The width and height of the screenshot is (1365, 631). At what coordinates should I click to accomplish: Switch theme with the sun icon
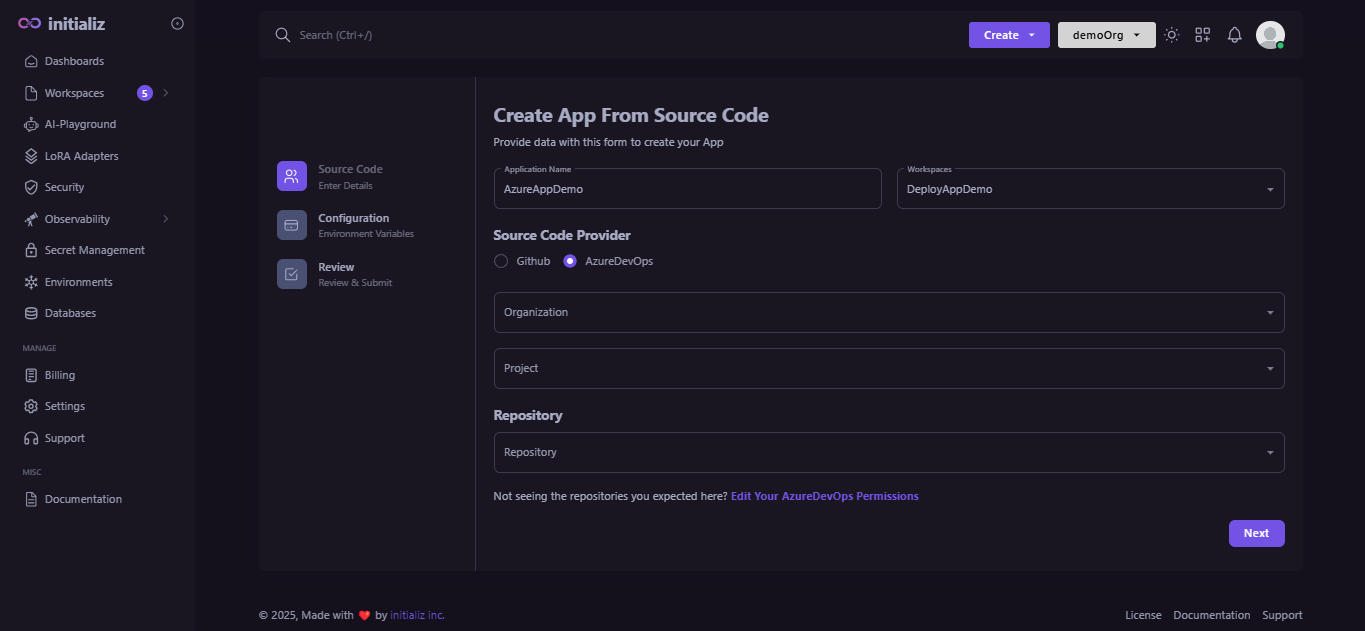1172,35
